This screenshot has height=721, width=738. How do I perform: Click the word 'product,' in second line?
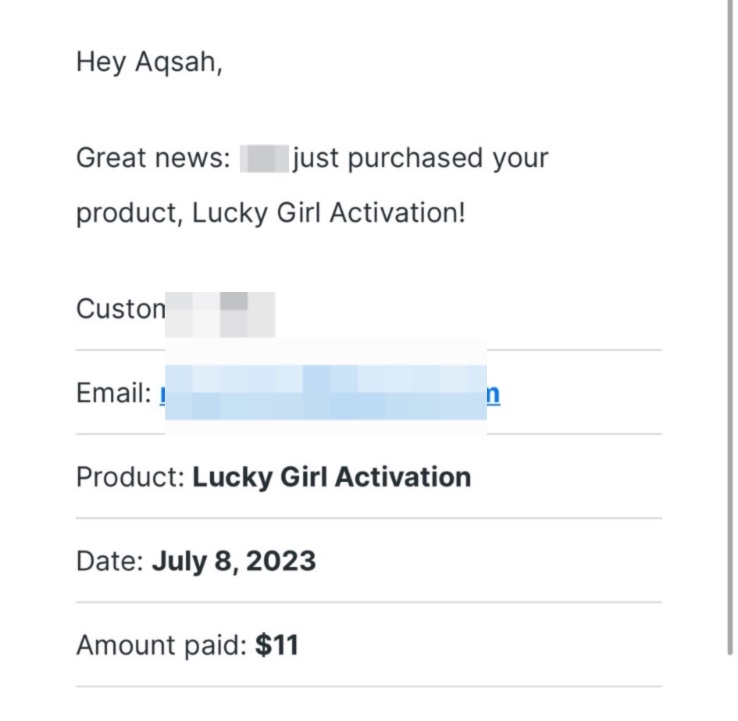(128, 214)
